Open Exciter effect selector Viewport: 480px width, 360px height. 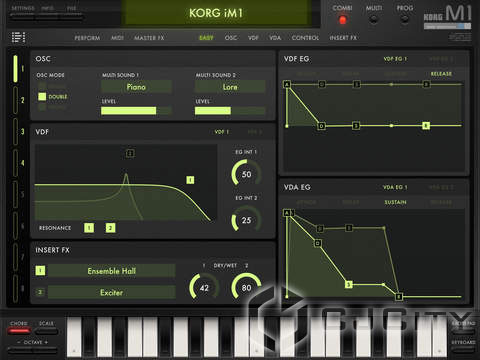pyautogui.click(x=112, y=292)
